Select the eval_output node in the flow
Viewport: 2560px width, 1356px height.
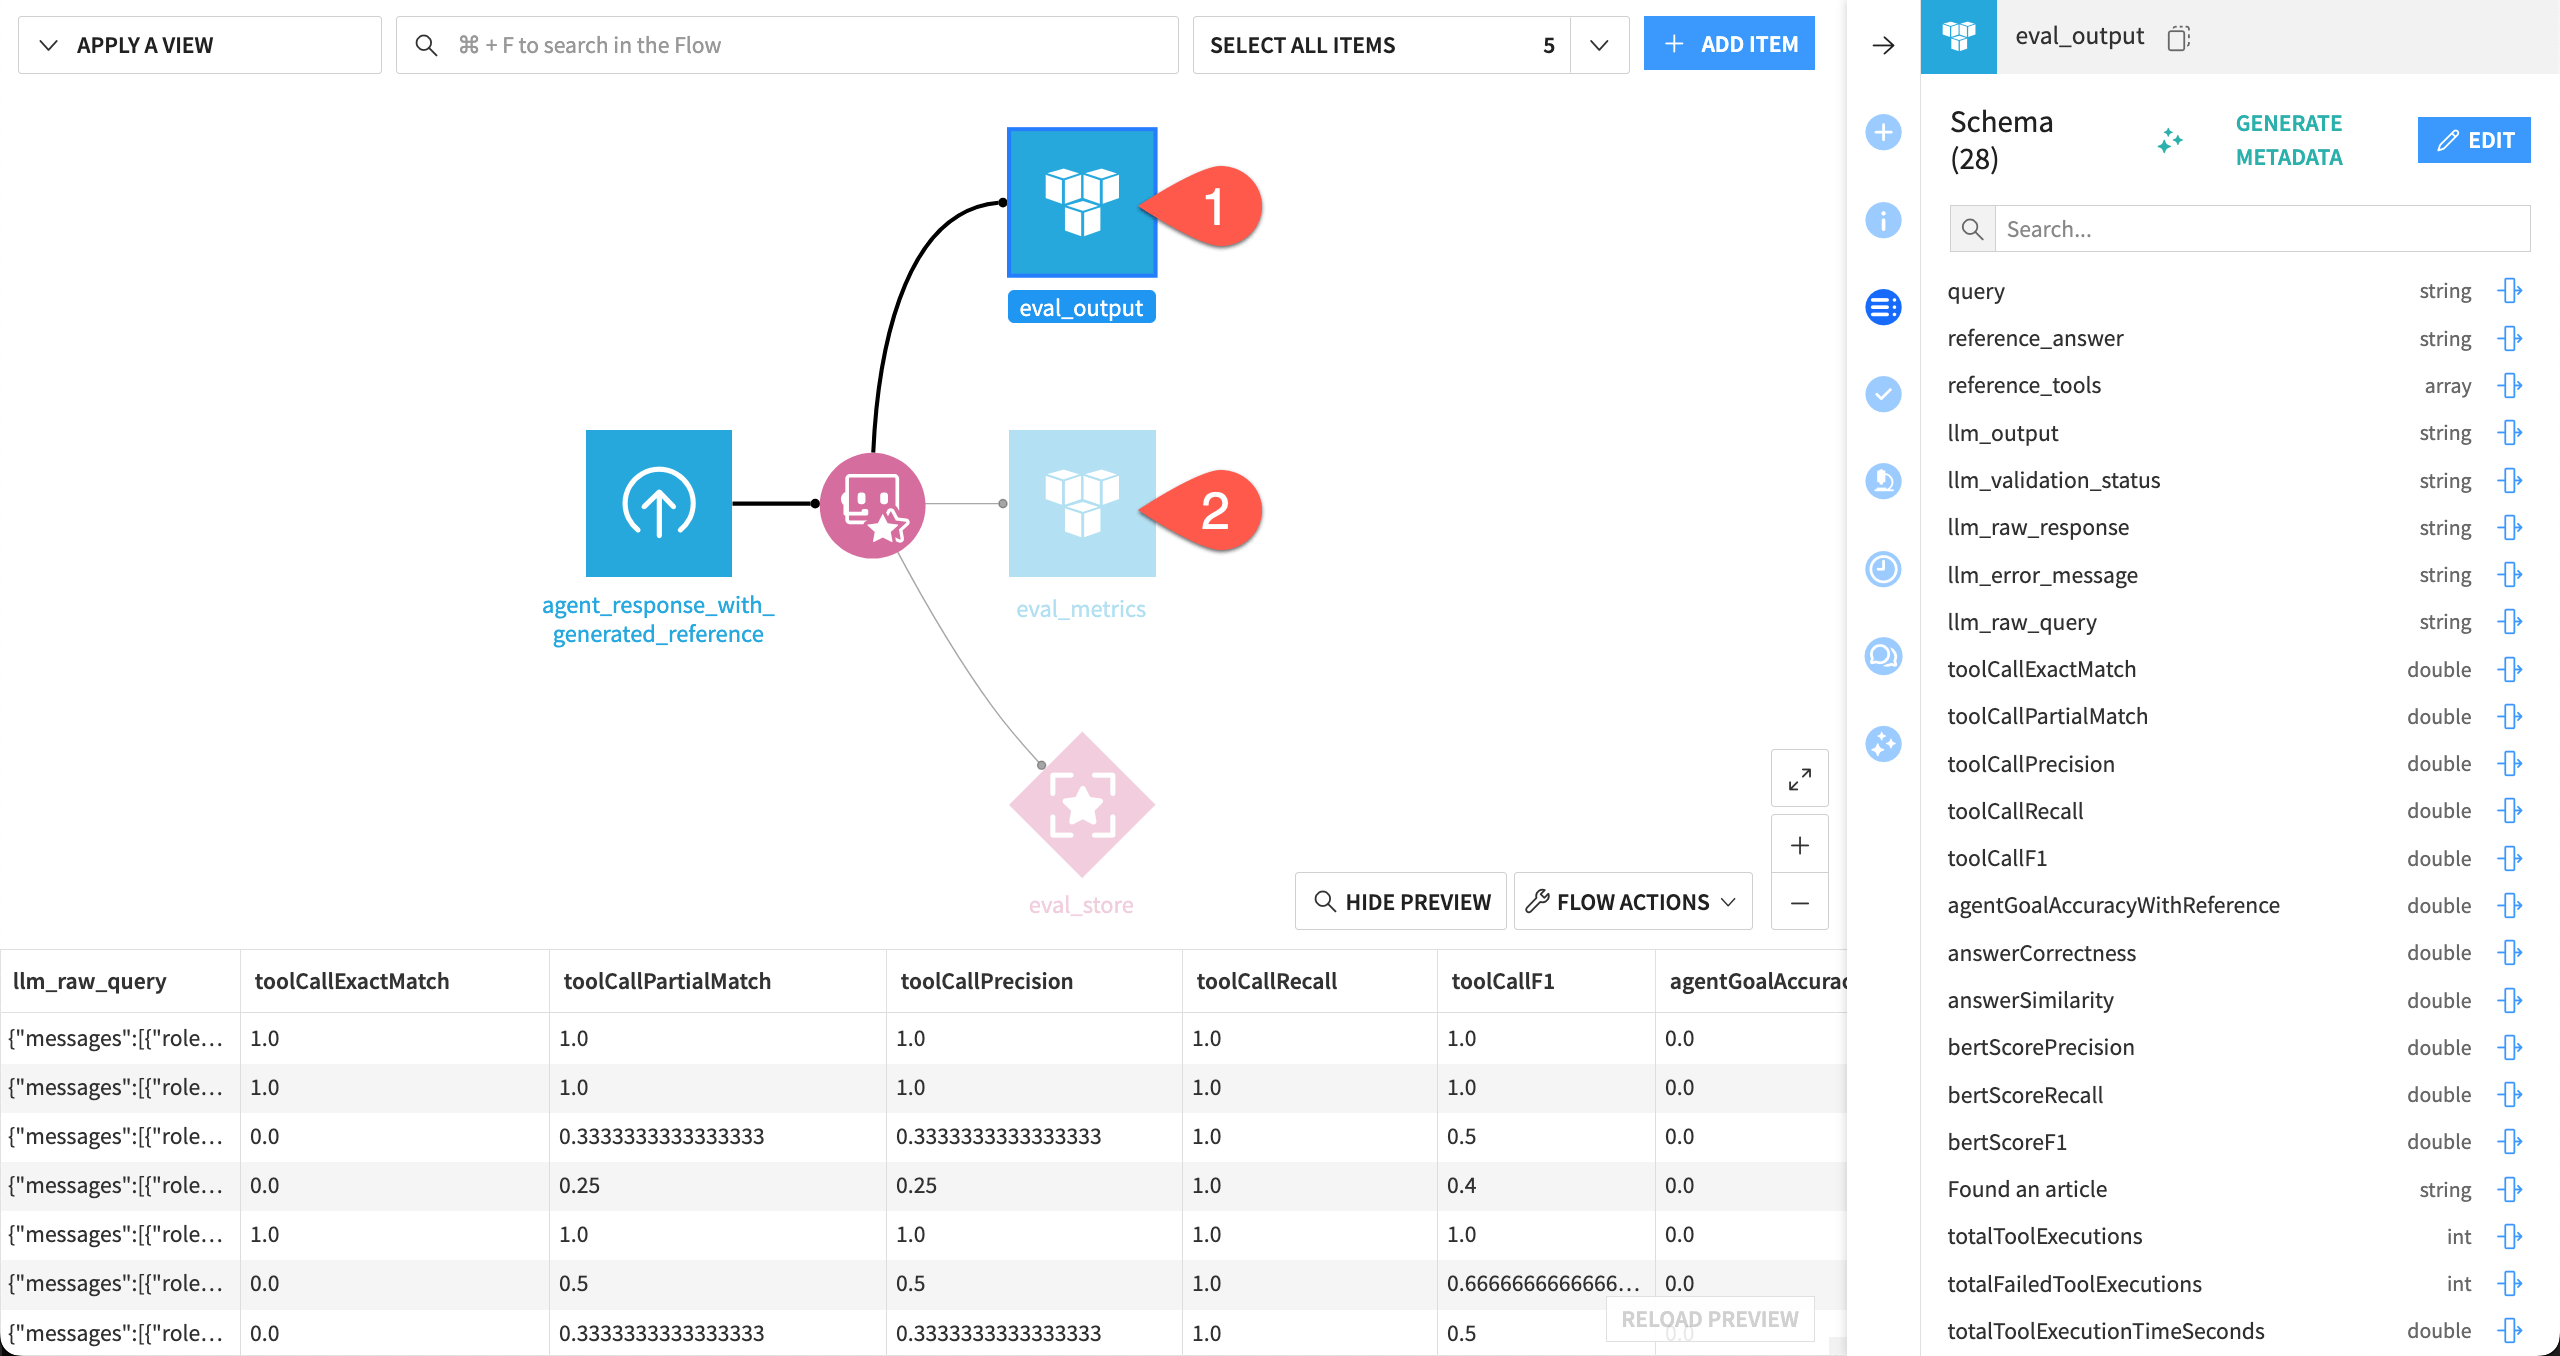coord(1081,202)
